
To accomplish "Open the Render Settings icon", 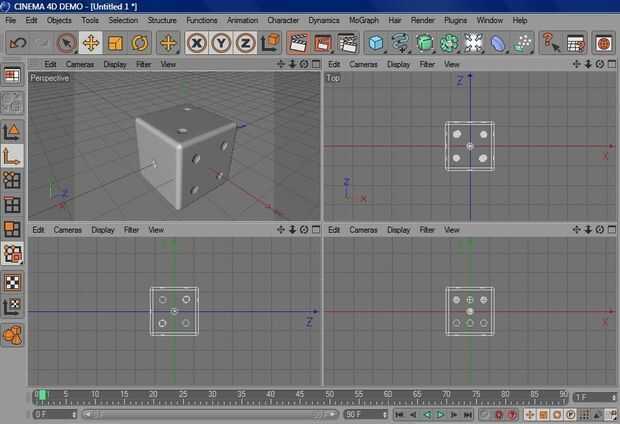I will [347, 43].
